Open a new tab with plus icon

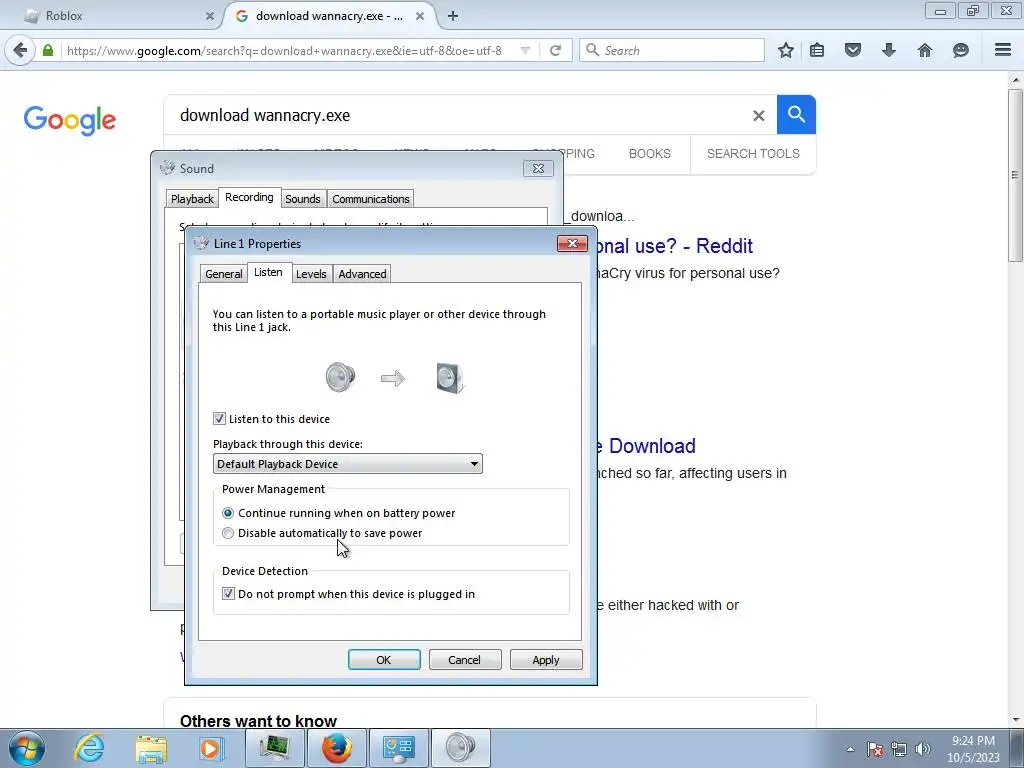453,16
